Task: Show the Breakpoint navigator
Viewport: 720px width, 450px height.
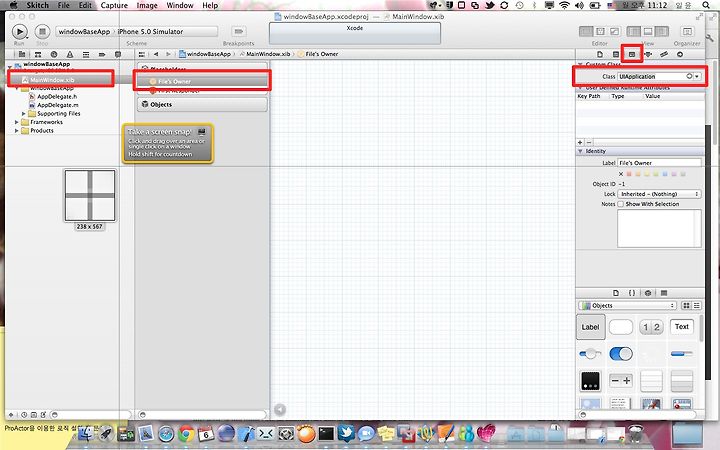Action: coord(102,54)
